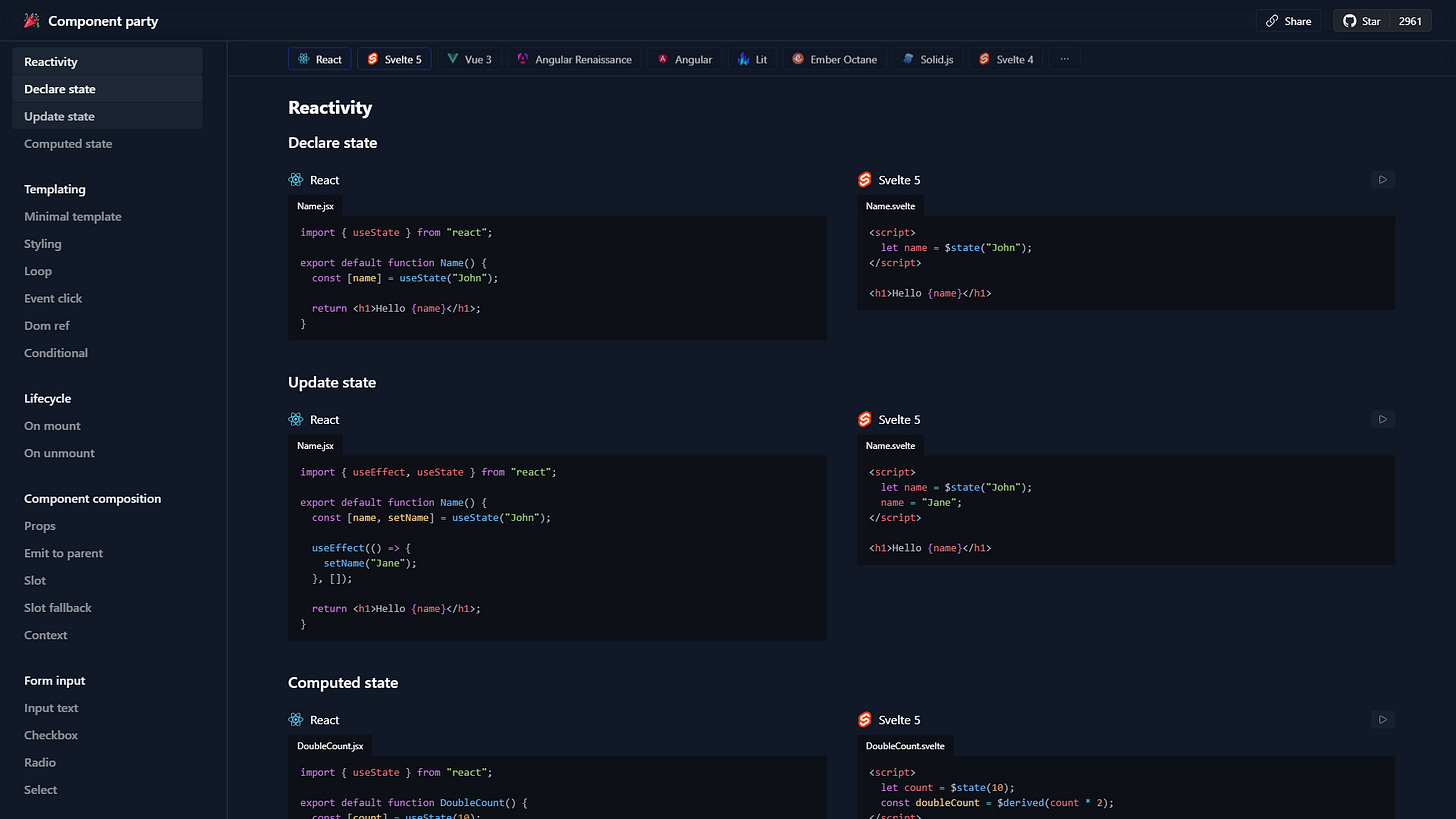Select the Name.svelte tab under Declare state
This screenshot has width=1456, height=819.
coord(890,206)
